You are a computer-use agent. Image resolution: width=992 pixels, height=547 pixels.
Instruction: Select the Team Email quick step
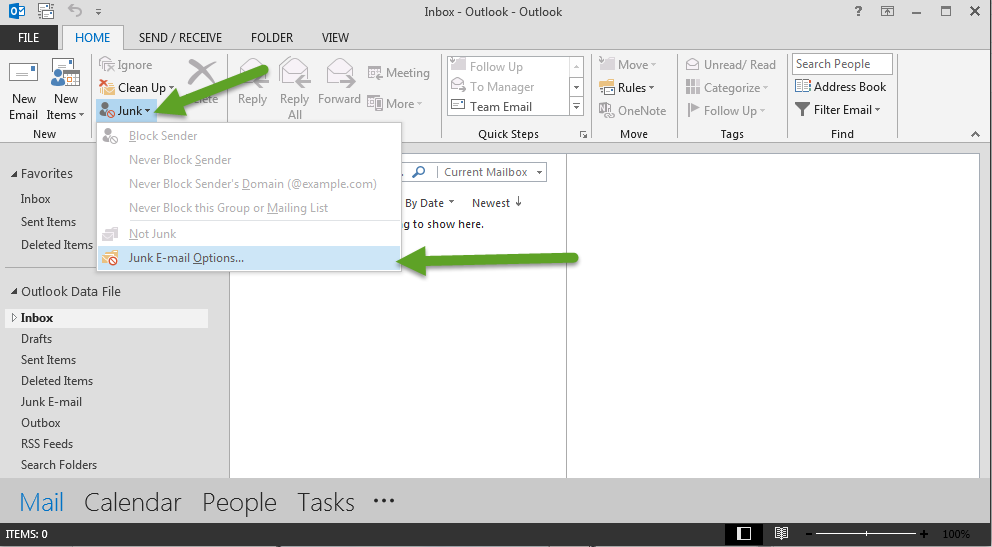click(x=509, y=107)
